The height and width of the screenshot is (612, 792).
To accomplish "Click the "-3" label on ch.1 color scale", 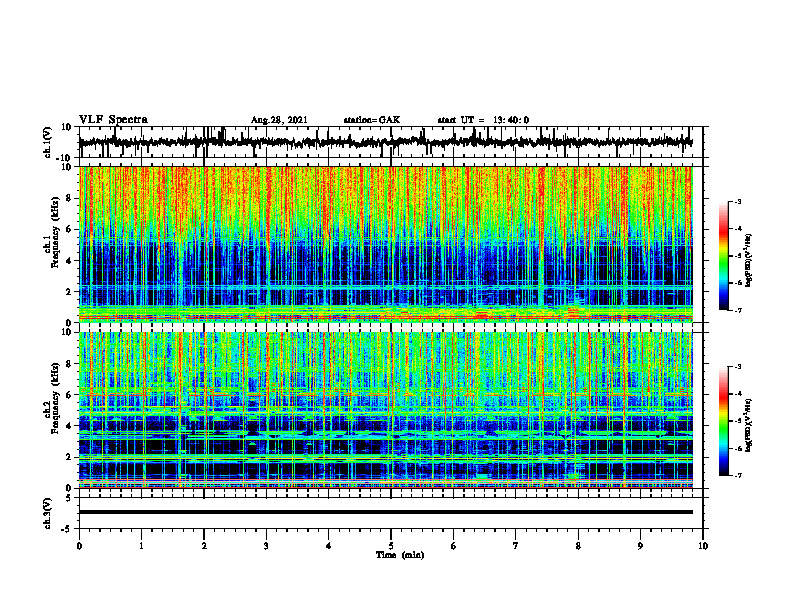I will (x=737, y=202).
